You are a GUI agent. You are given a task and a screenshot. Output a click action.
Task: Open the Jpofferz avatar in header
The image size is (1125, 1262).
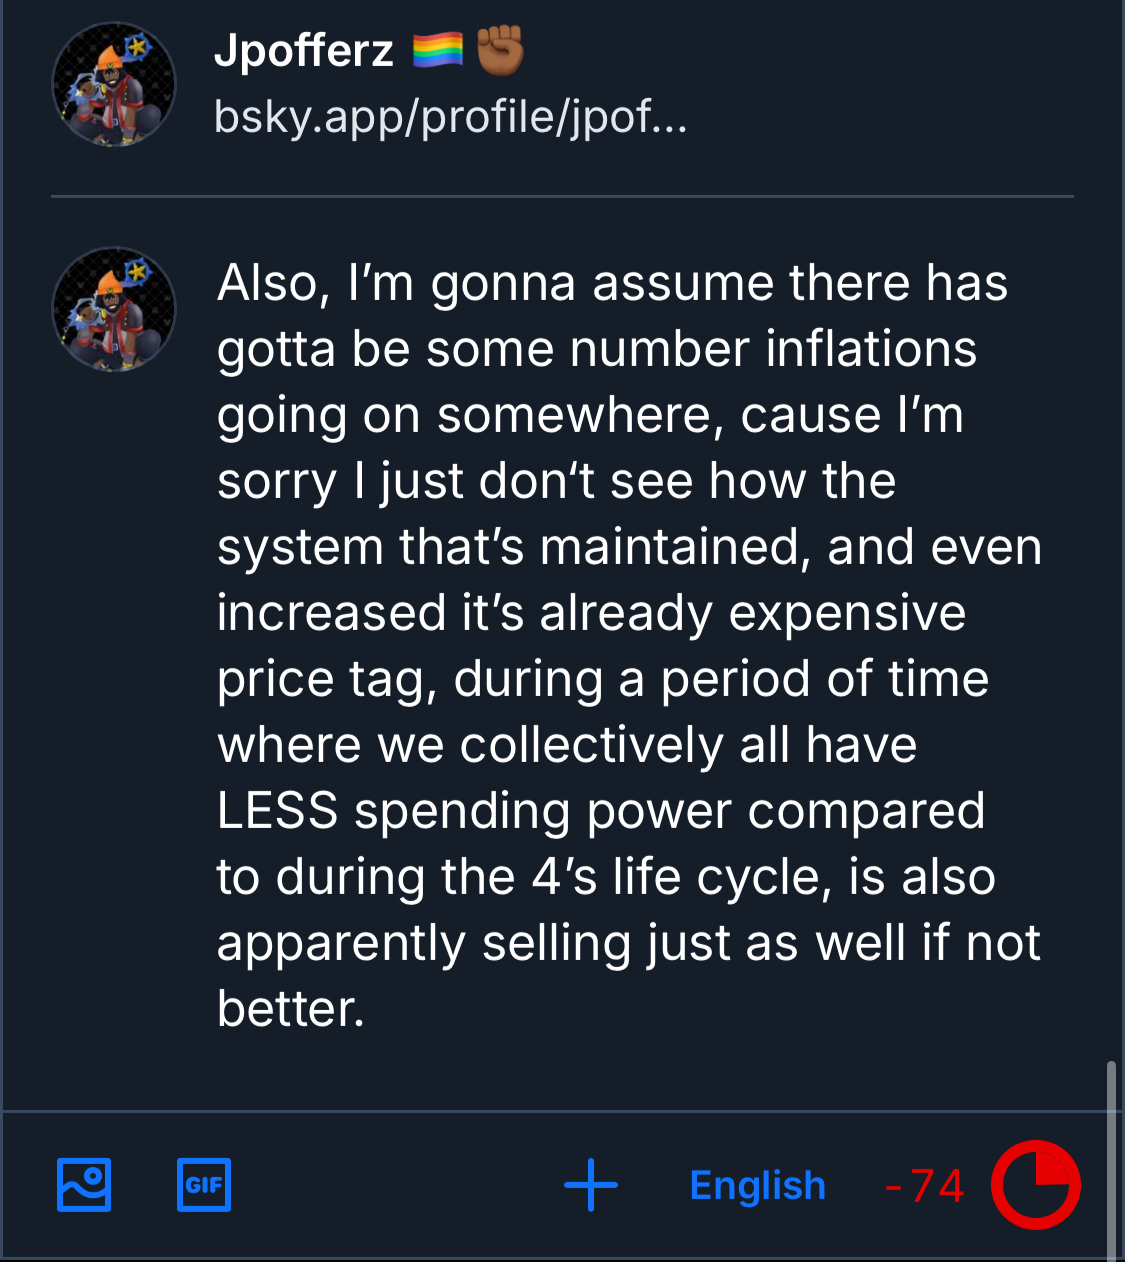(114, 85)
